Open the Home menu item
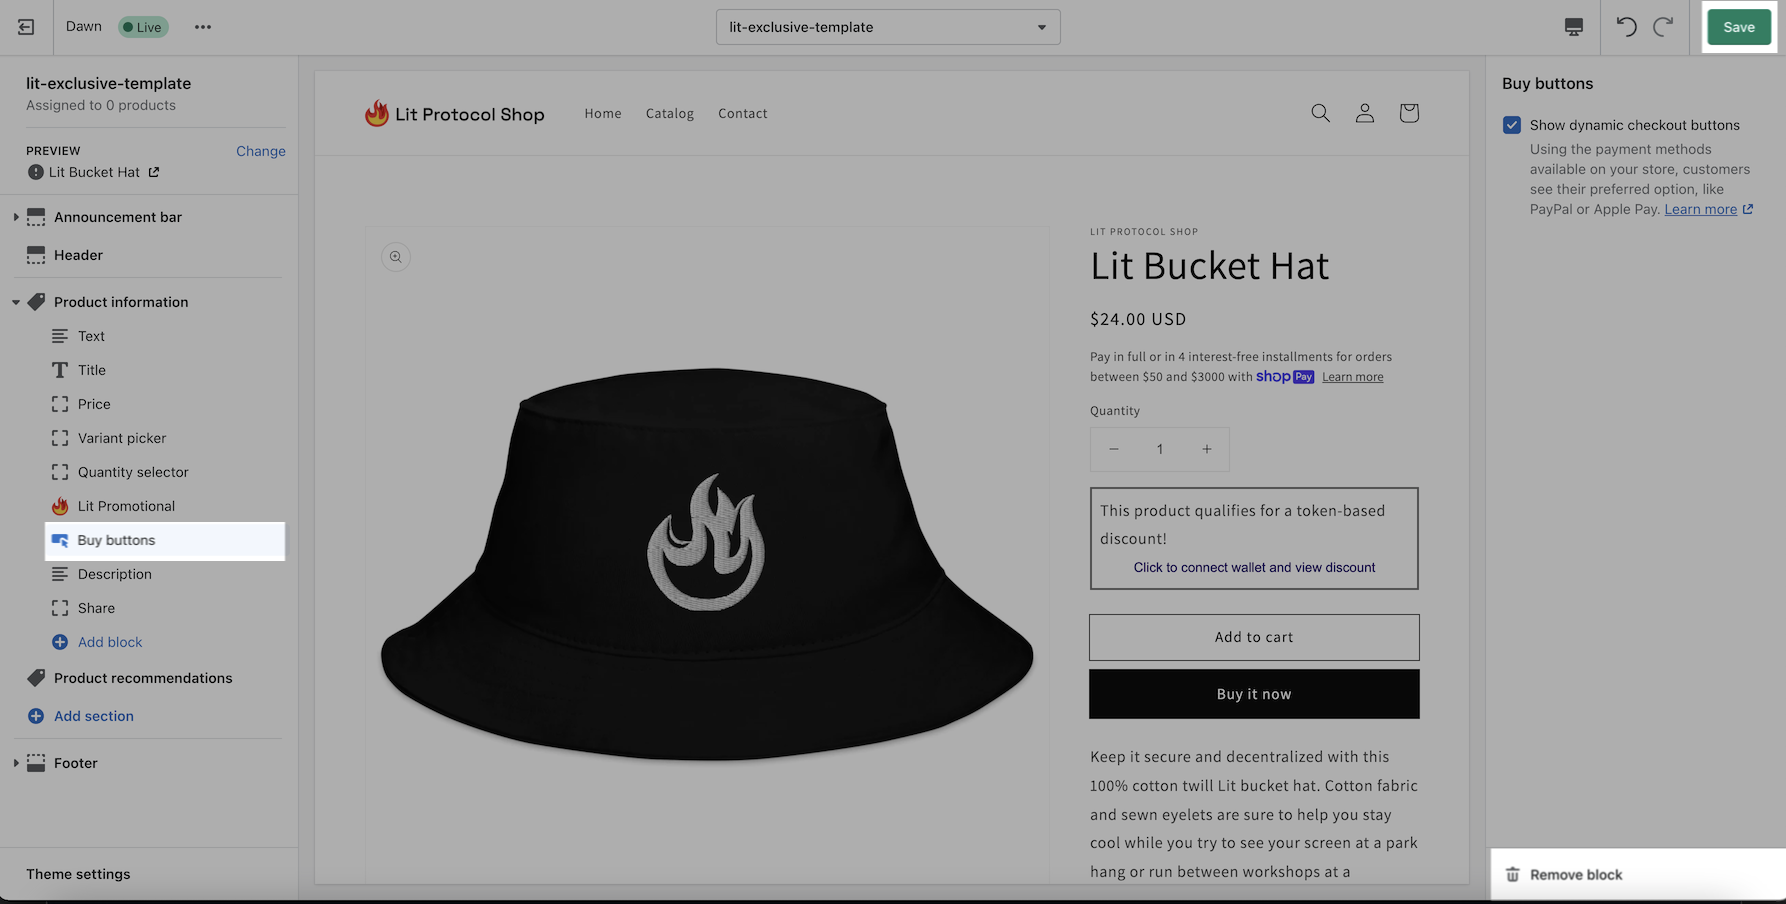 (603, 113)
